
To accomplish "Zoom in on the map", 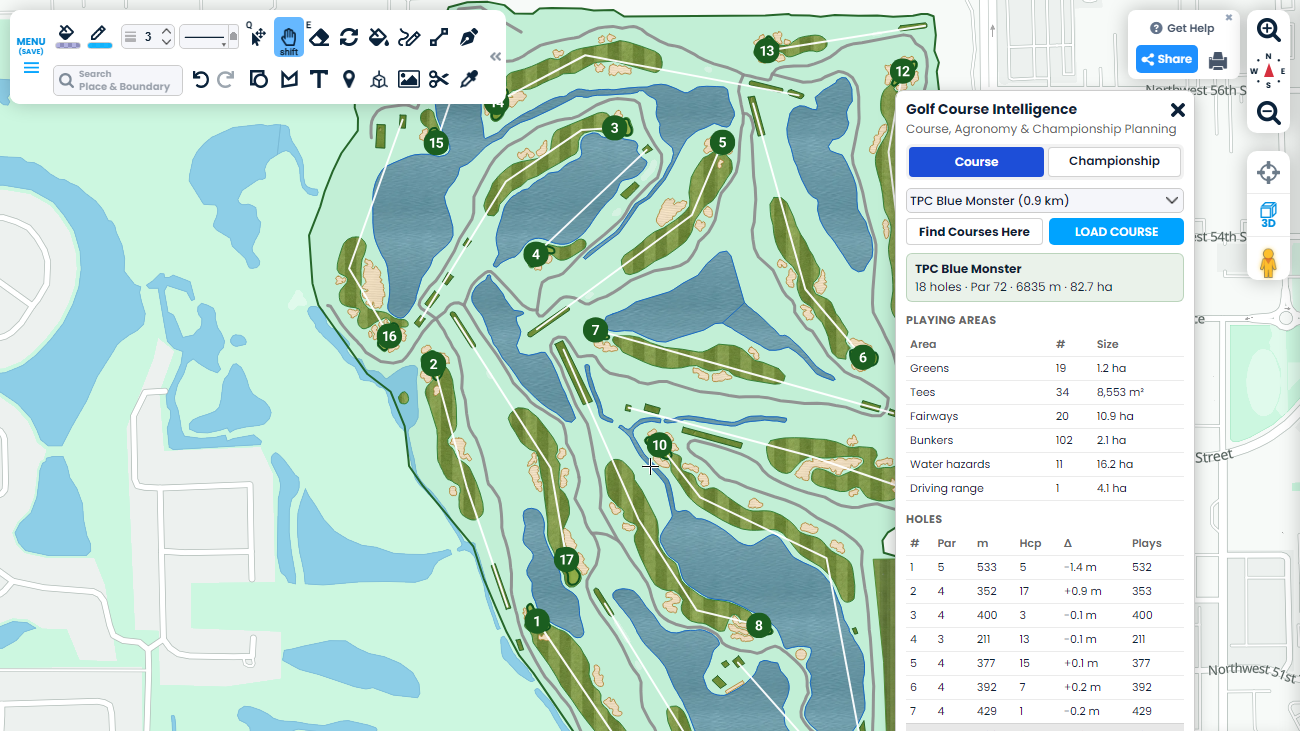I will 1269,30.
